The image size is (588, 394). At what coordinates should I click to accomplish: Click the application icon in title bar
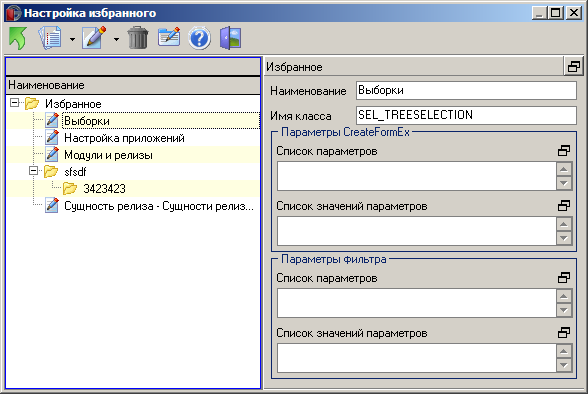pyautogui.click(x=13, y=13)
